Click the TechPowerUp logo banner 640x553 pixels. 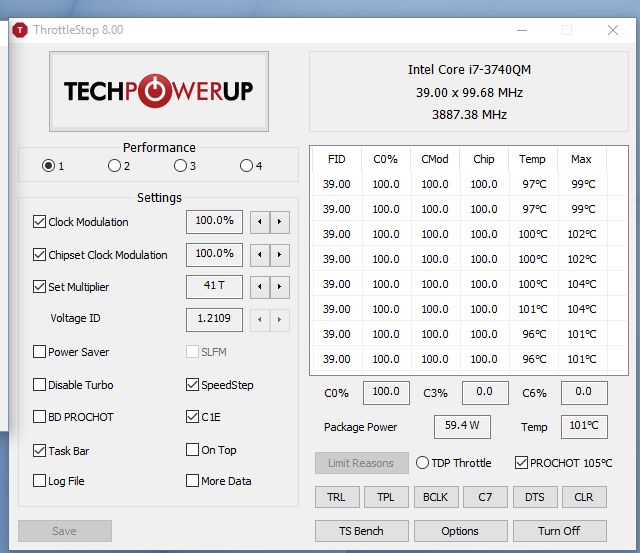pos(159,91)
